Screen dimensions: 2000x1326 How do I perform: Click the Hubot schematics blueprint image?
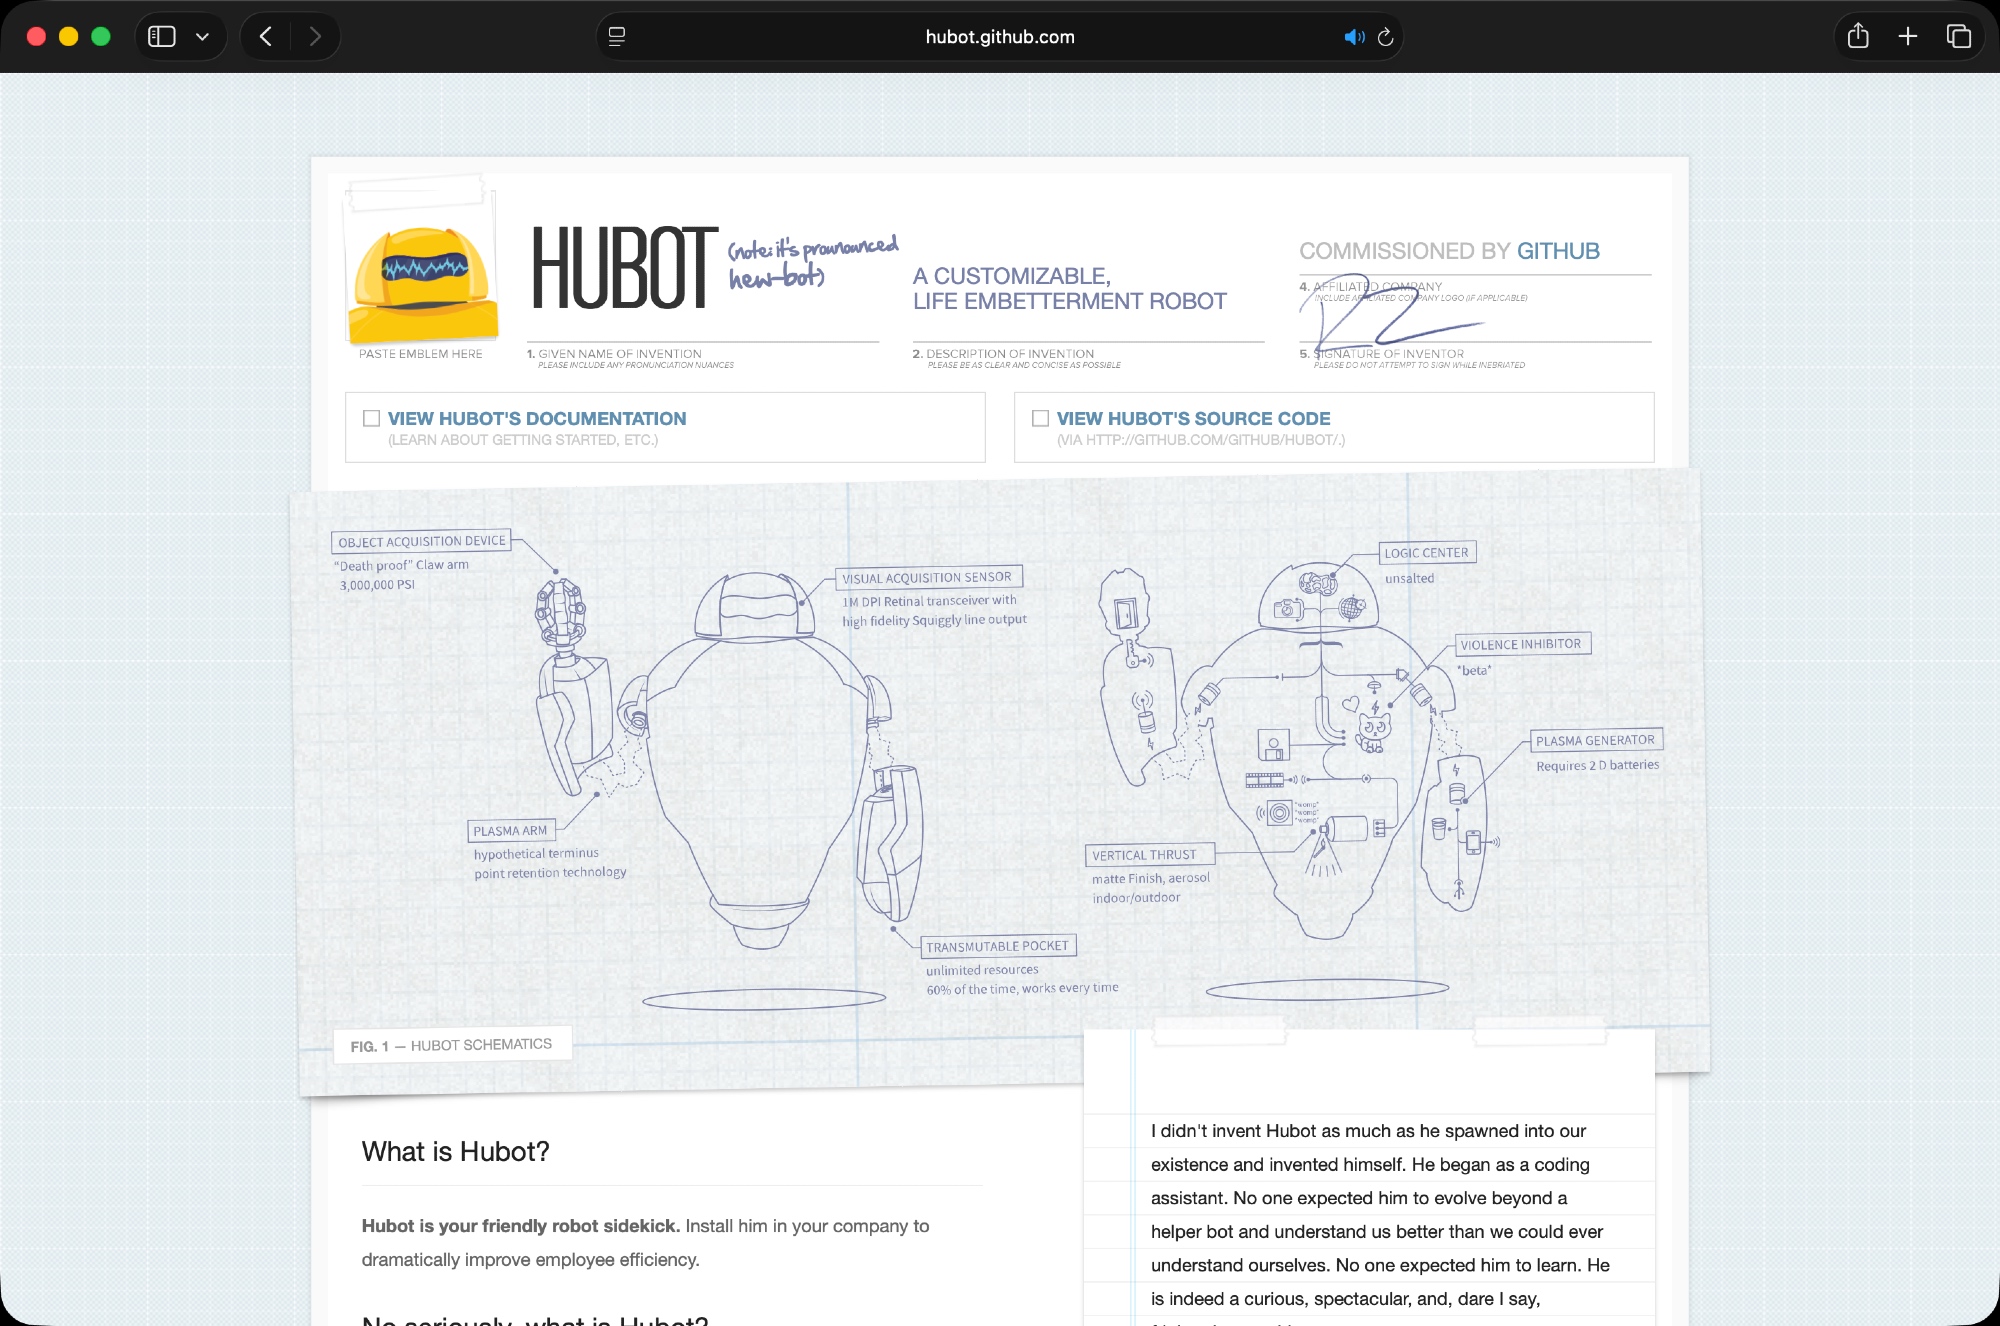pos(1000,780)
